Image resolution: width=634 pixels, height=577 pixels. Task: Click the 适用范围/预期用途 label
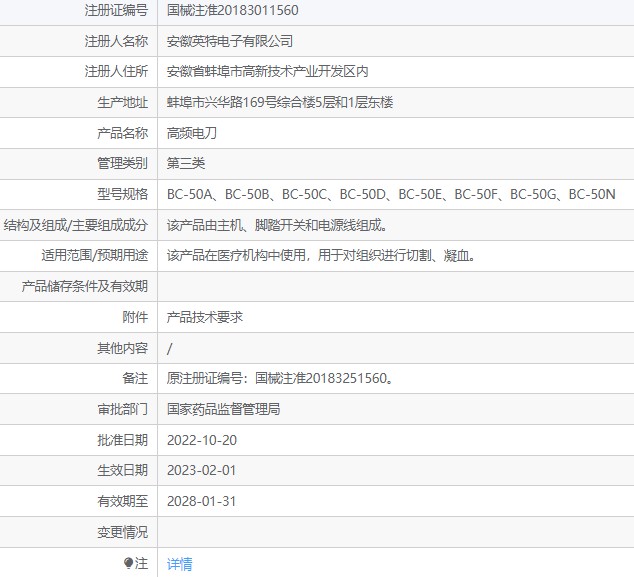pos(95,256)
